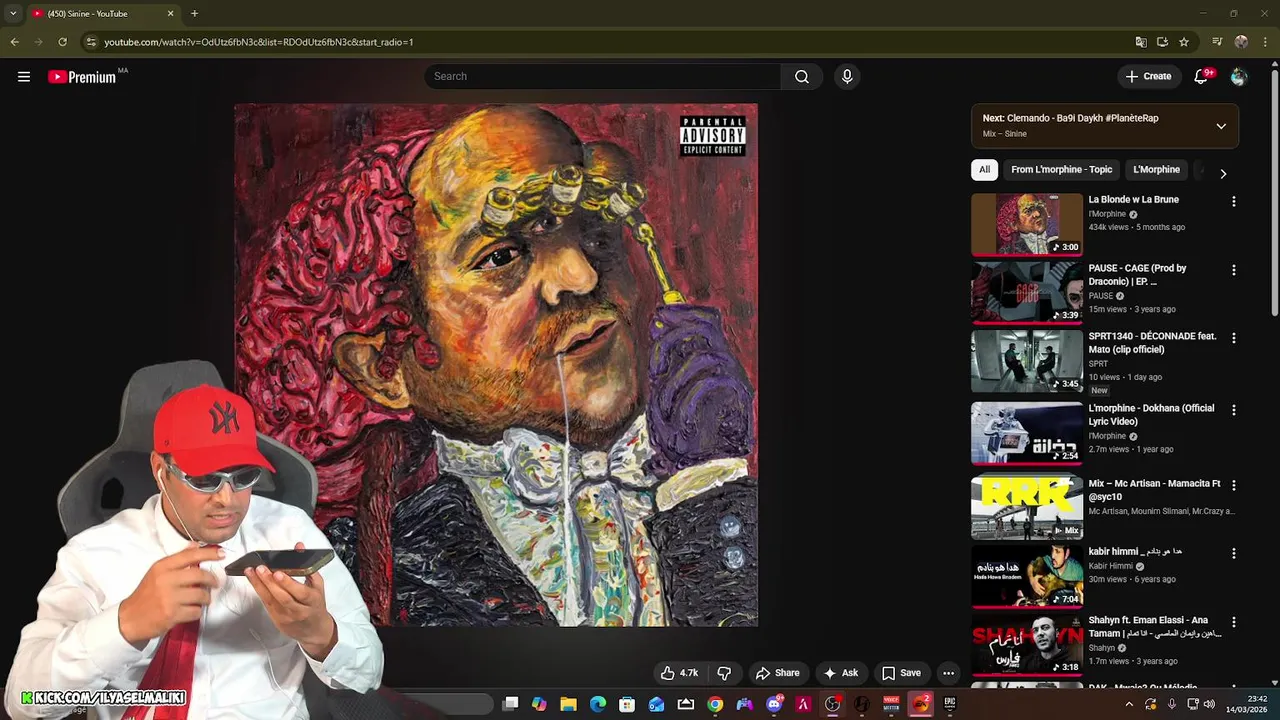Go back to the previous page
The image size is (1280, 720).
14,42
